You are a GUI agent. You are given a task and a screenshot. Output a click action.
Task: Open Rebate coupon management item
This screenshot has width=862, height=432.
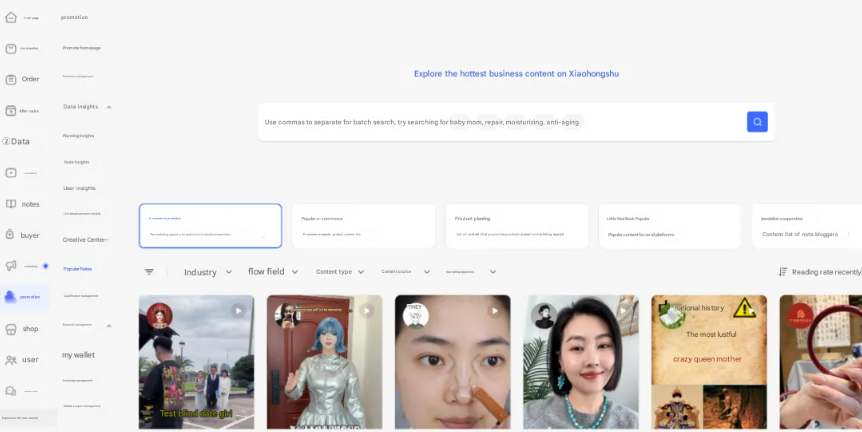82,406
